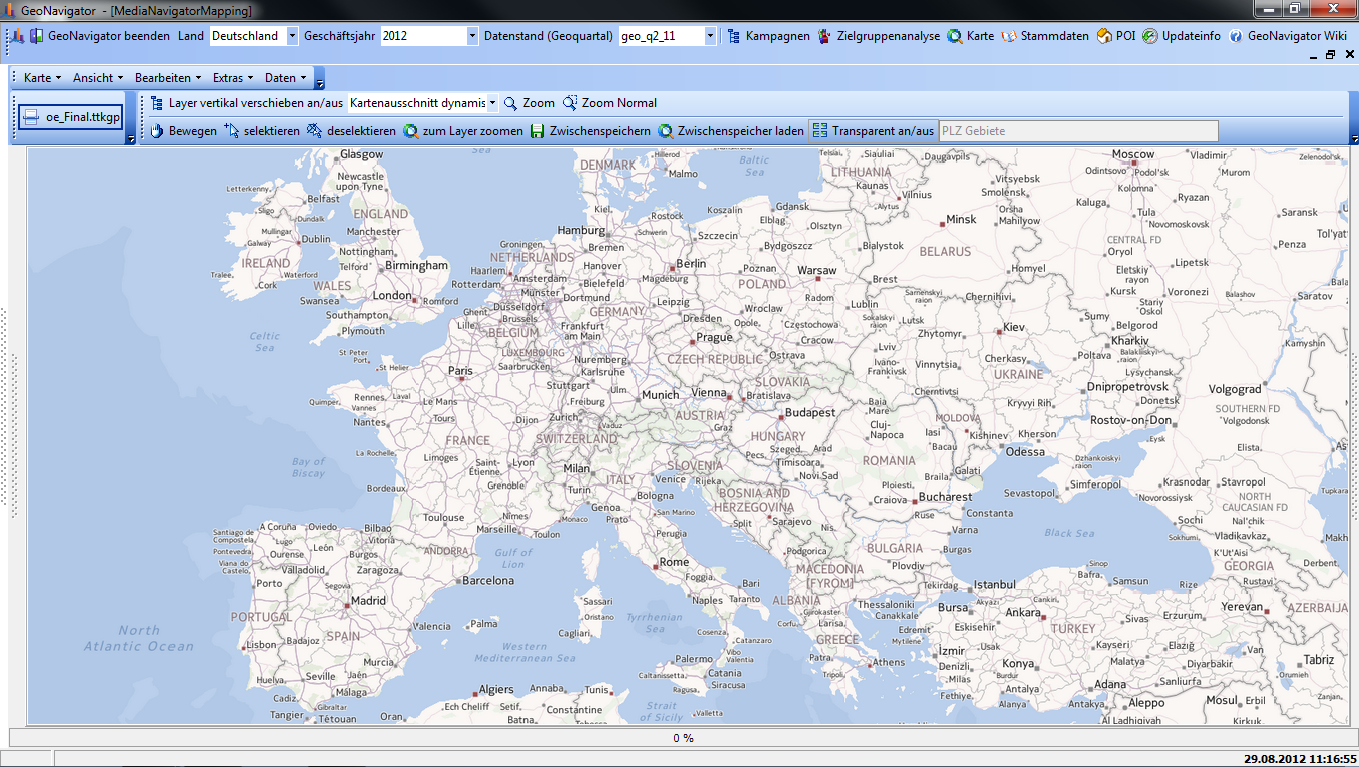Click Zwischenspeichern save icon
This screenshot has height=767, width=1359.
(x=538, y=131)
